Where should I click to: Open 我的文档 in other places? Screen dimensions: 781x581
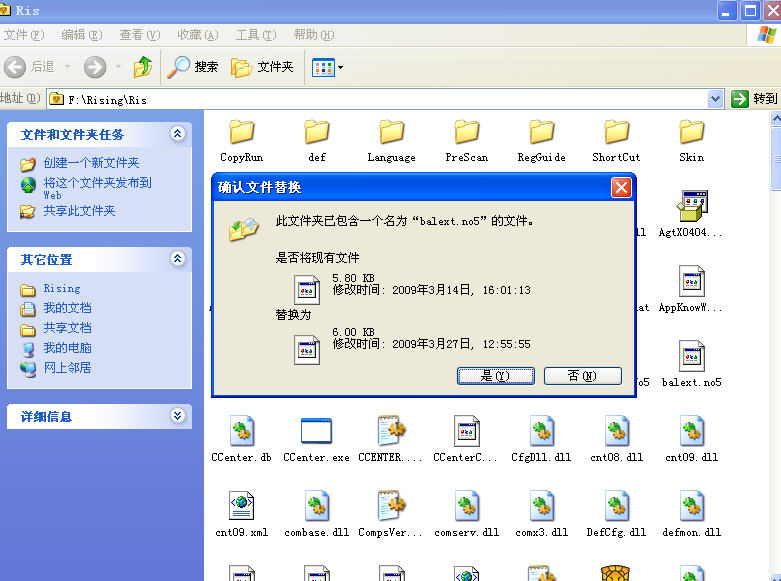point(67,308)
